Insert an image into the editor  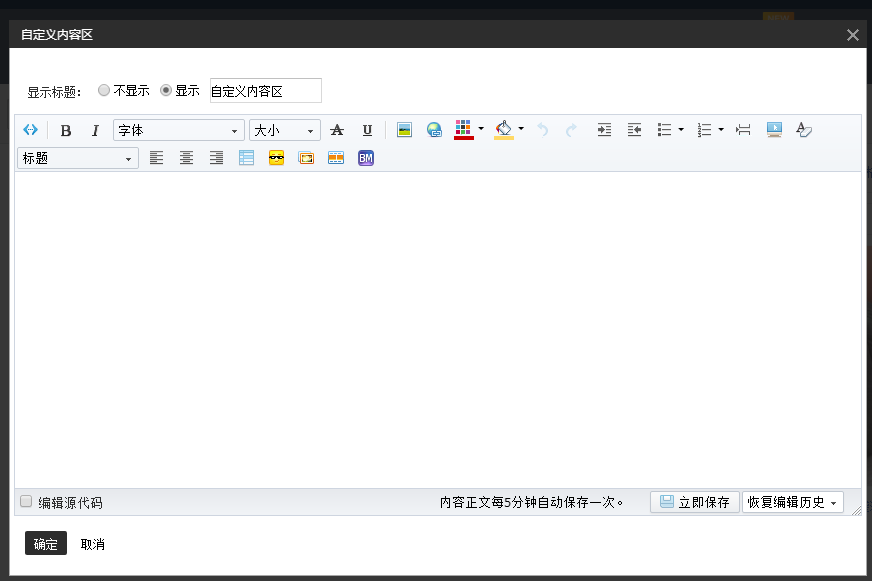(x=404, y=130)
